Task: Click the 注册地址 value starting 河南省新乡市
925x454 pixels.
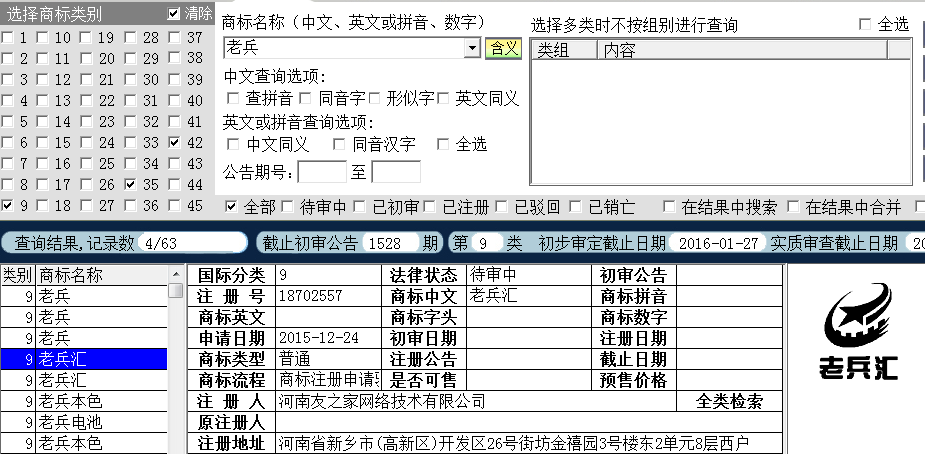Action: coord(513,443)
